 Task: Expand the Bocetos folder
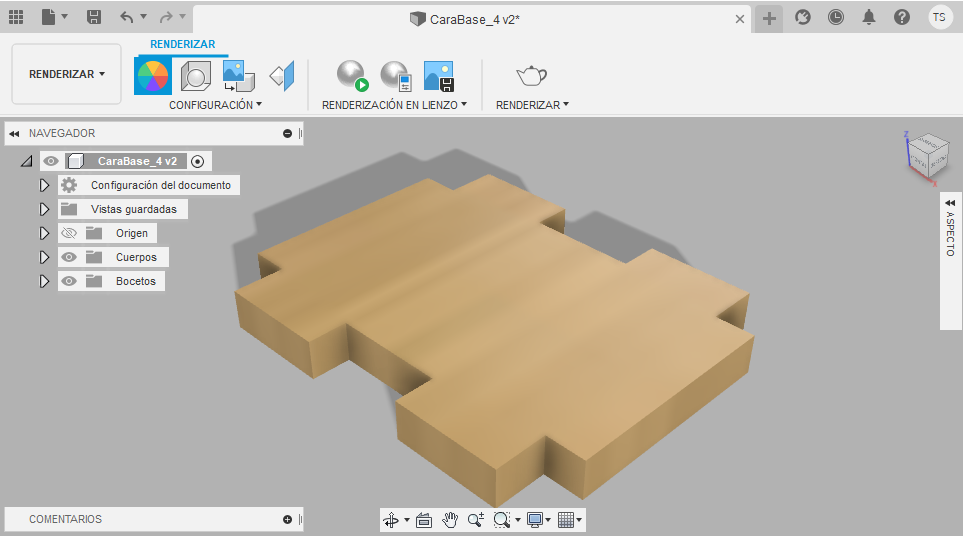click(44, 281)
